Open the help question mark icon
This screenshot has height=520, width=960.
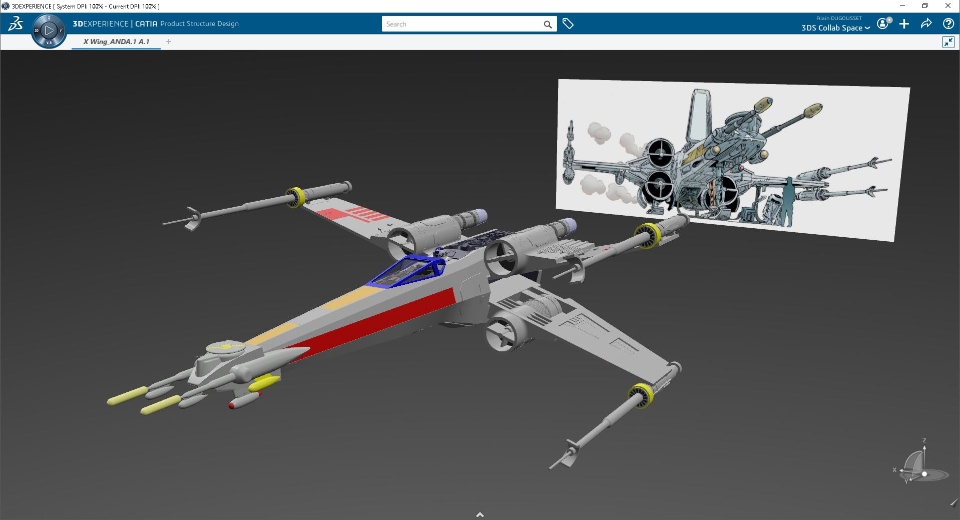(948, 23)
